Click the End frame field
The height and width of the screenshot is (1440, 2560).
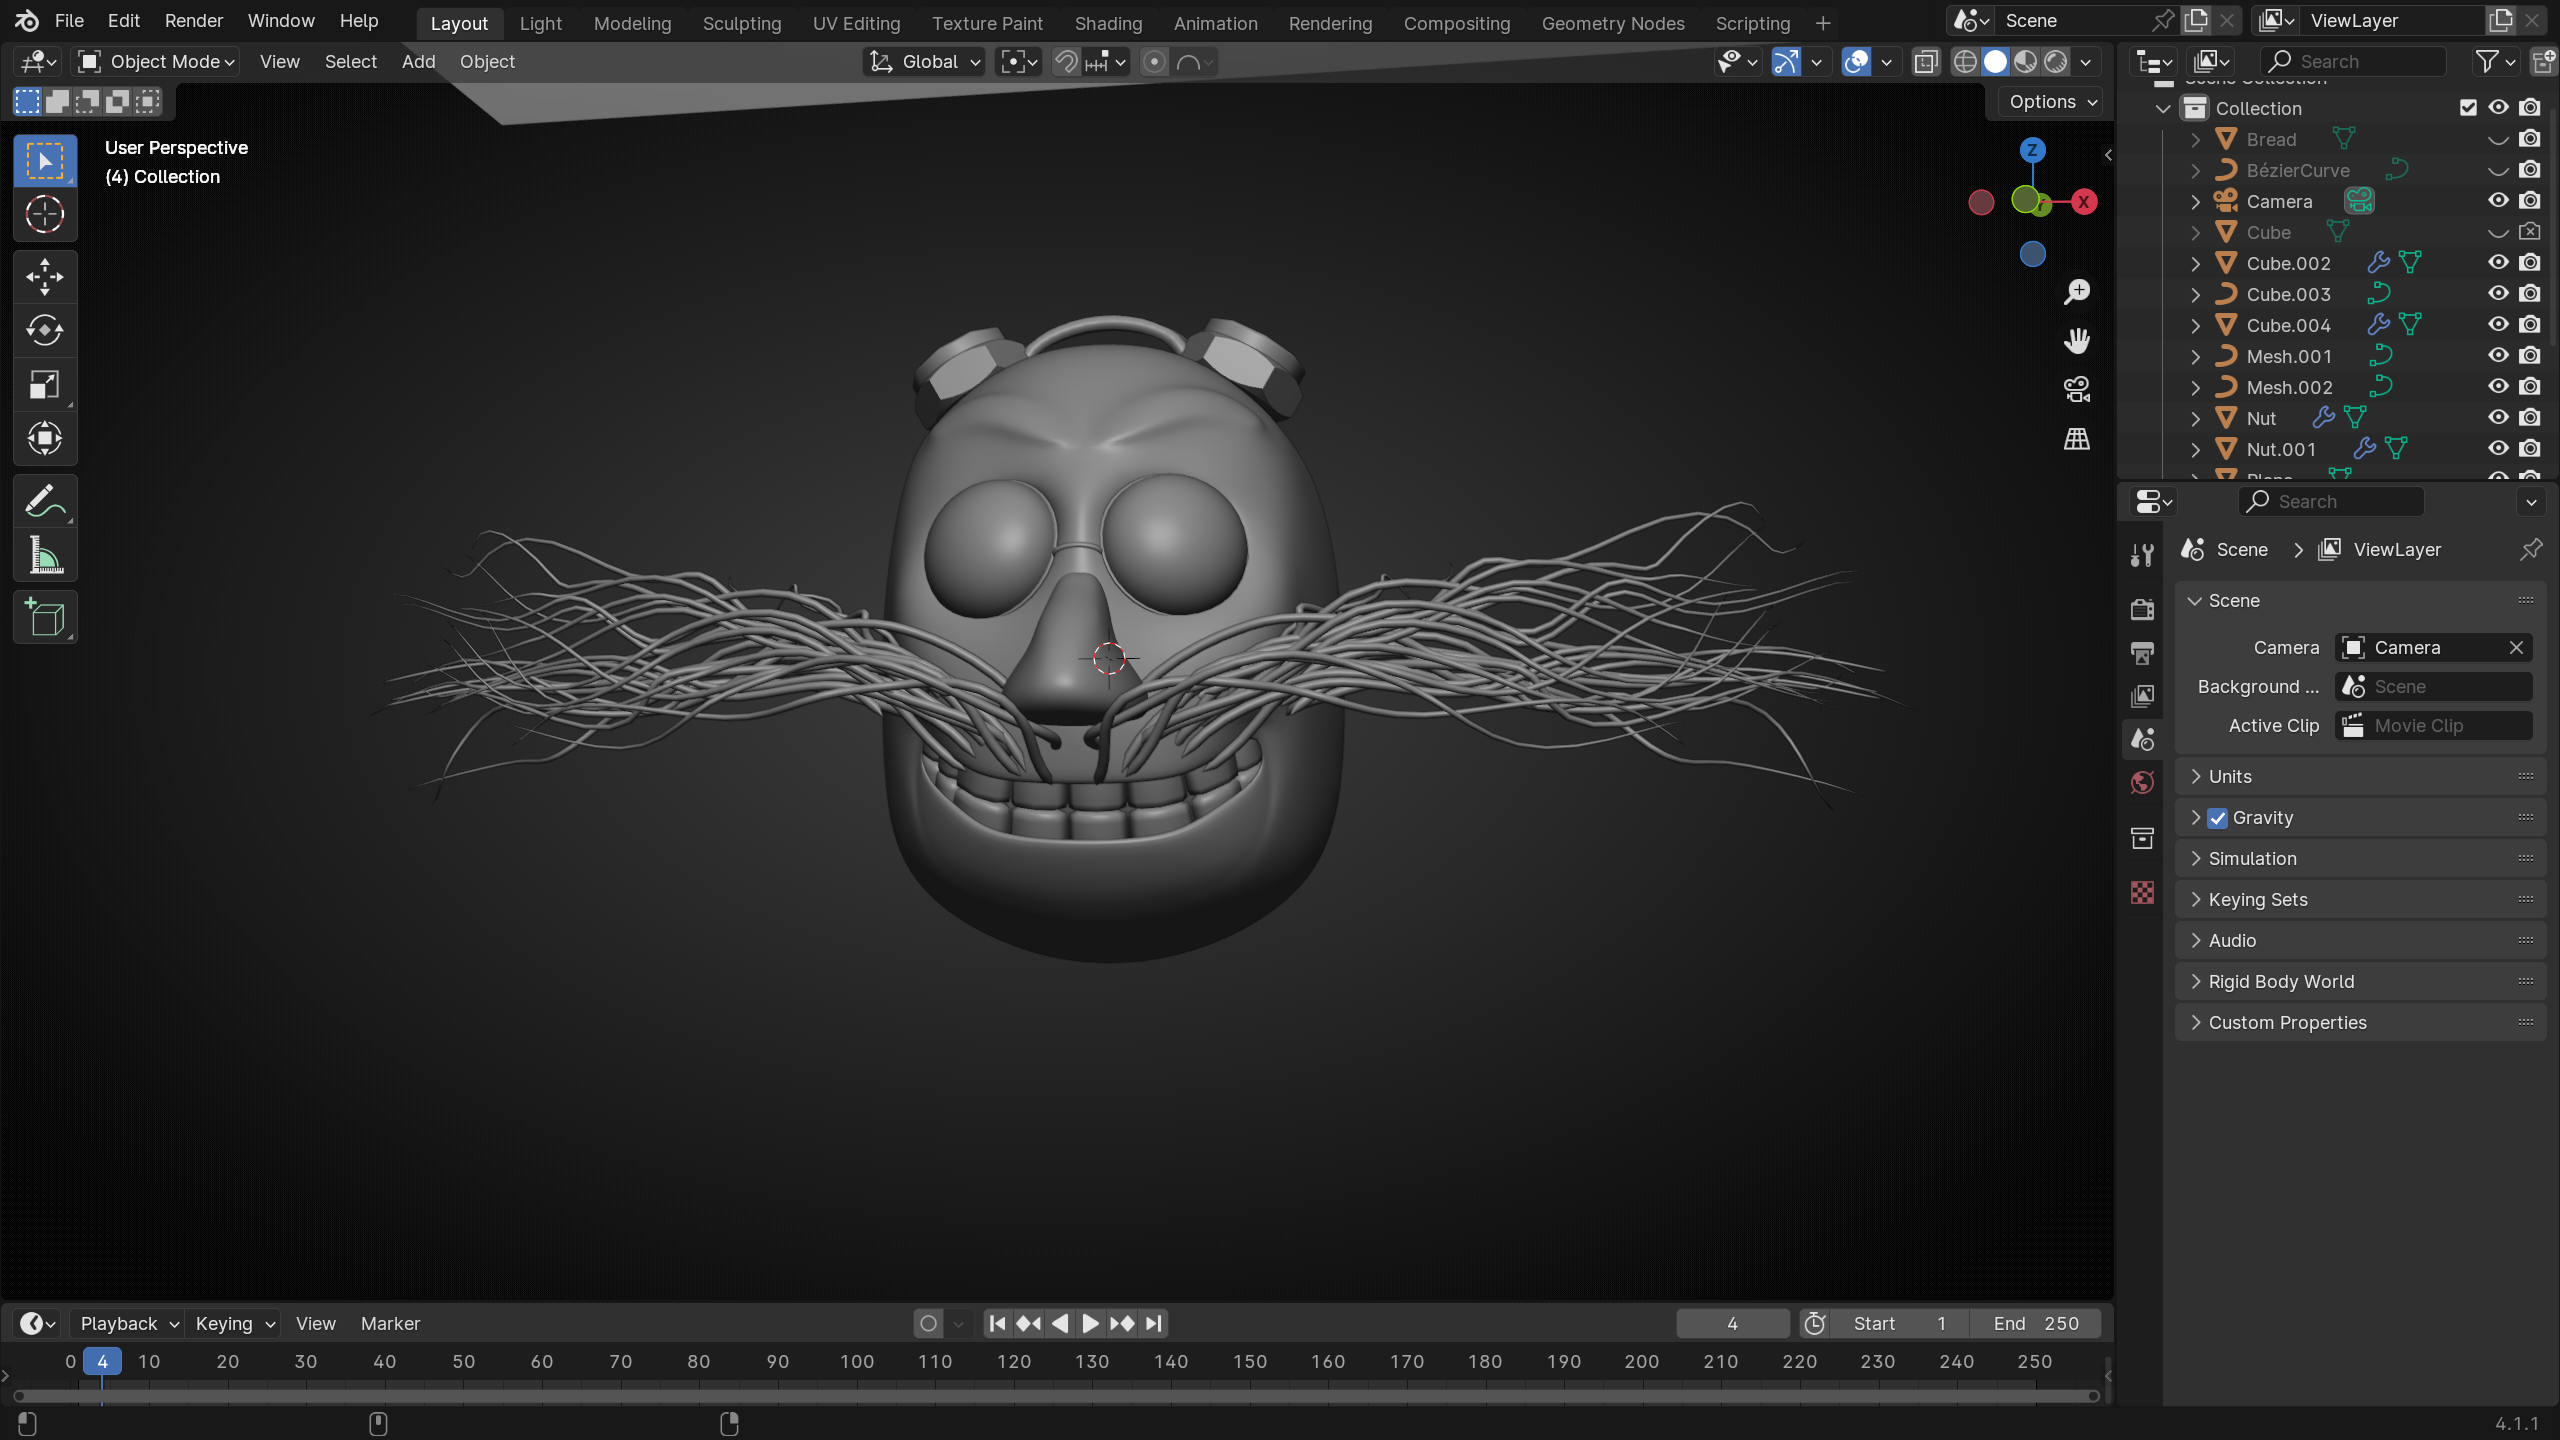2036,1324
